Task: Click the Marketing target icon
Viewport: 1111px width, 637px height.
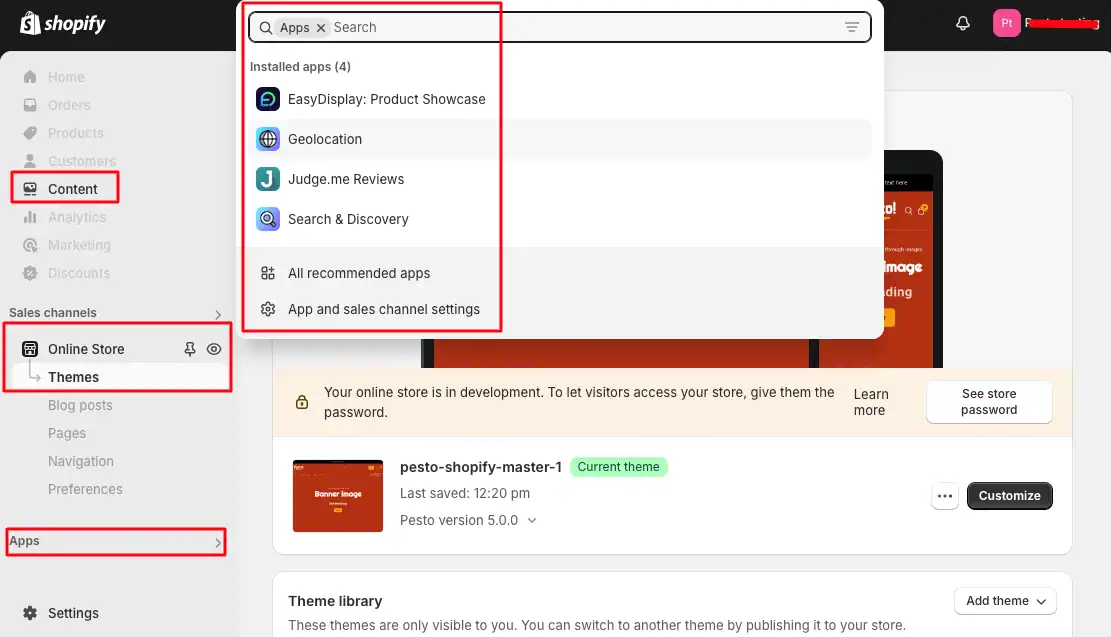Action: point(30,245)
